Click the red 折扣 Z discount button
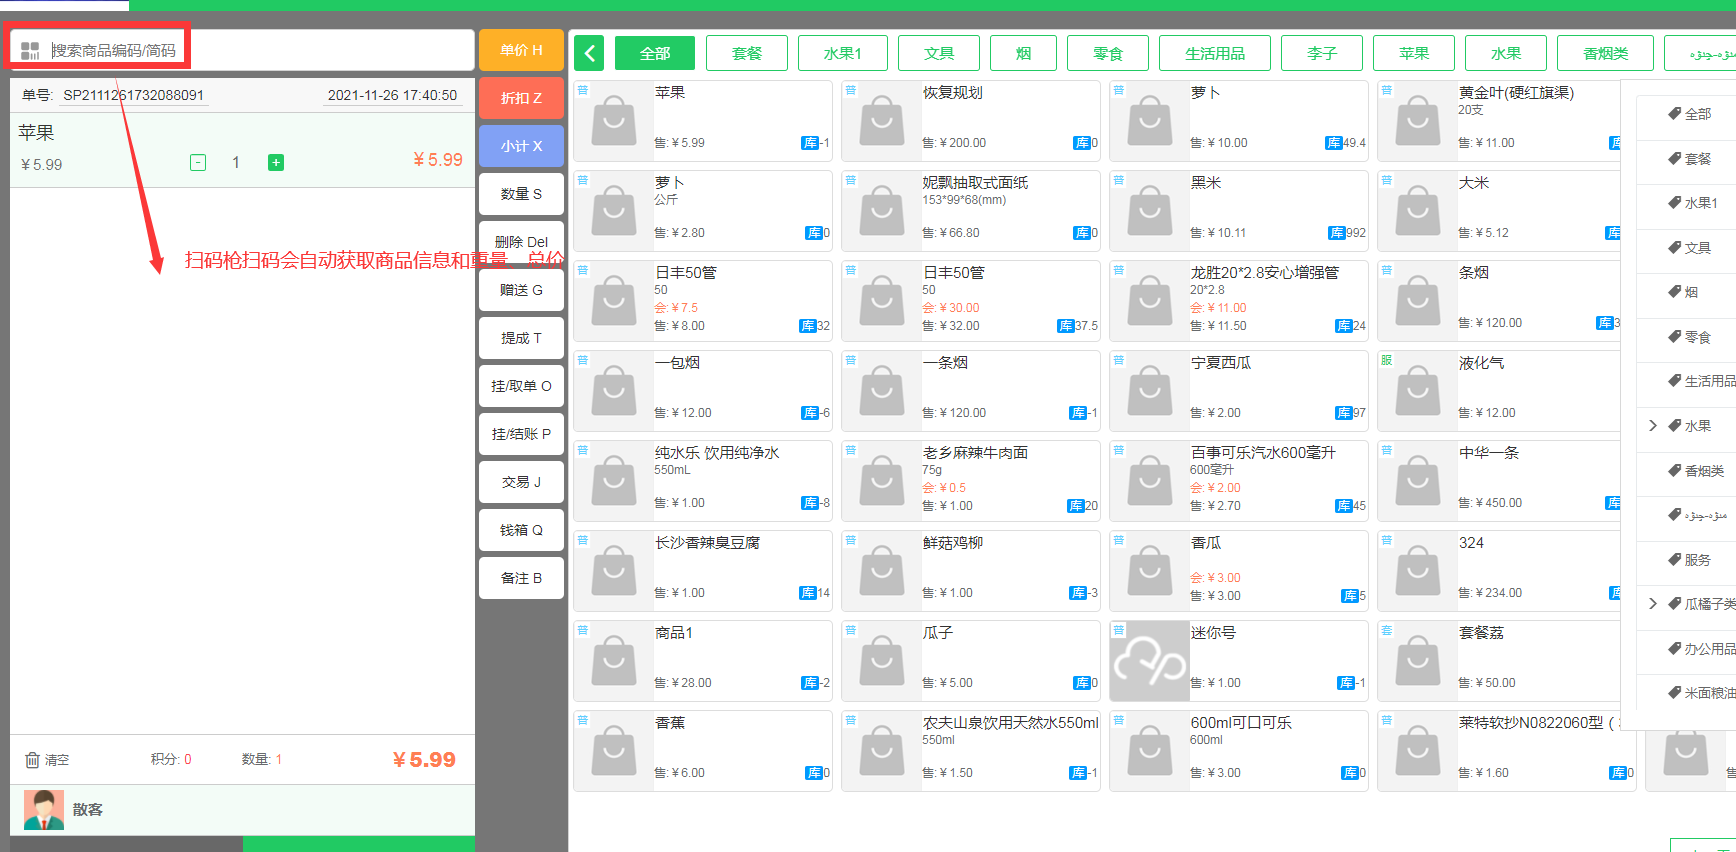This screenshot has width=1736, height=852. pyautogui.click(x=521, y=98)
